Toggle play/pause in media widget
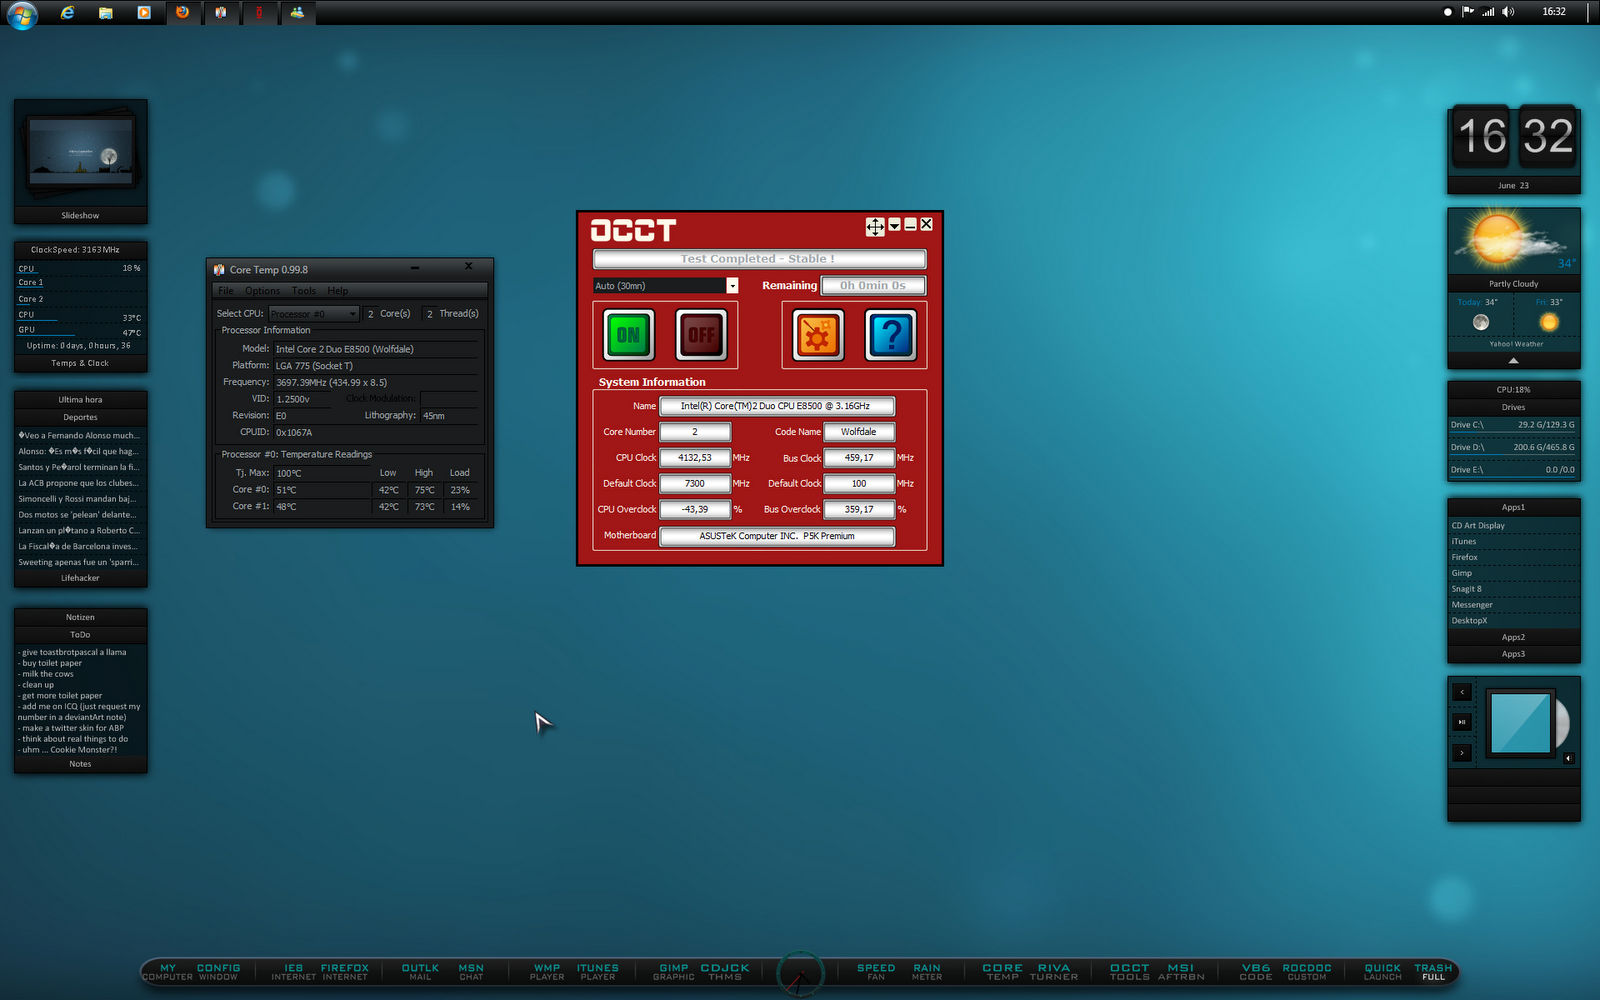Screen dimensions: 1600x1000 pyautogui.click(x=1462, y=722)
